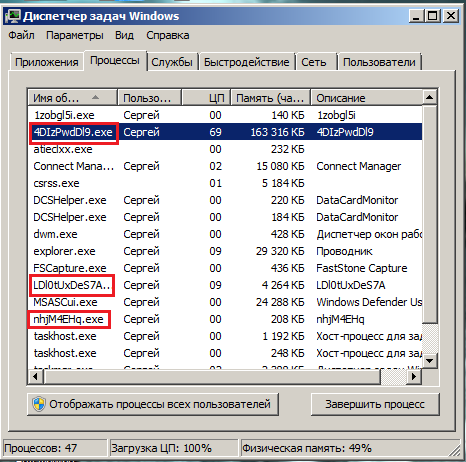Switch to the Быстродействие tab
The height and width of the screenshot is (462, 466).
click(x=247, y=62)
